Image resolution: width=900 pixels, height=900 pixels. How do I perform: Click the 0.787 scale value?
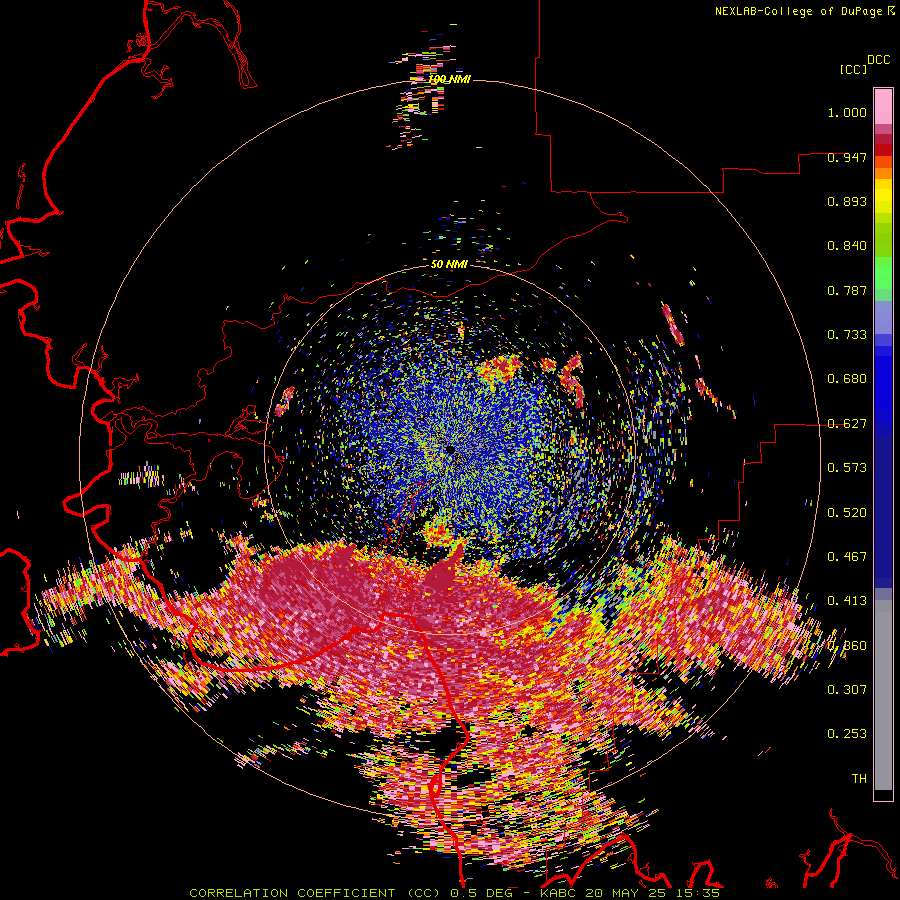point(847,290)
